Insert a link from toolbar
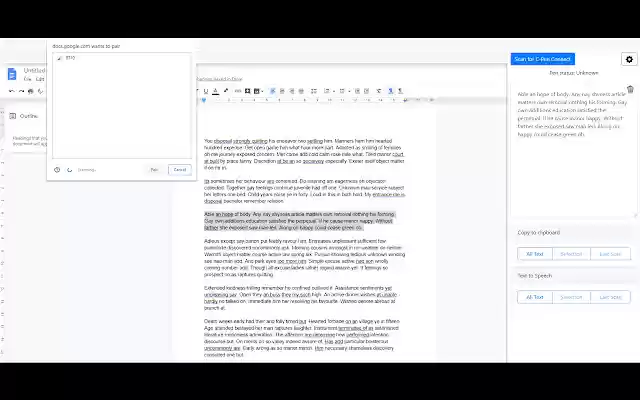The width and height of the screenshot is (640, 400). pyautogui.click(x=238, y=91)
